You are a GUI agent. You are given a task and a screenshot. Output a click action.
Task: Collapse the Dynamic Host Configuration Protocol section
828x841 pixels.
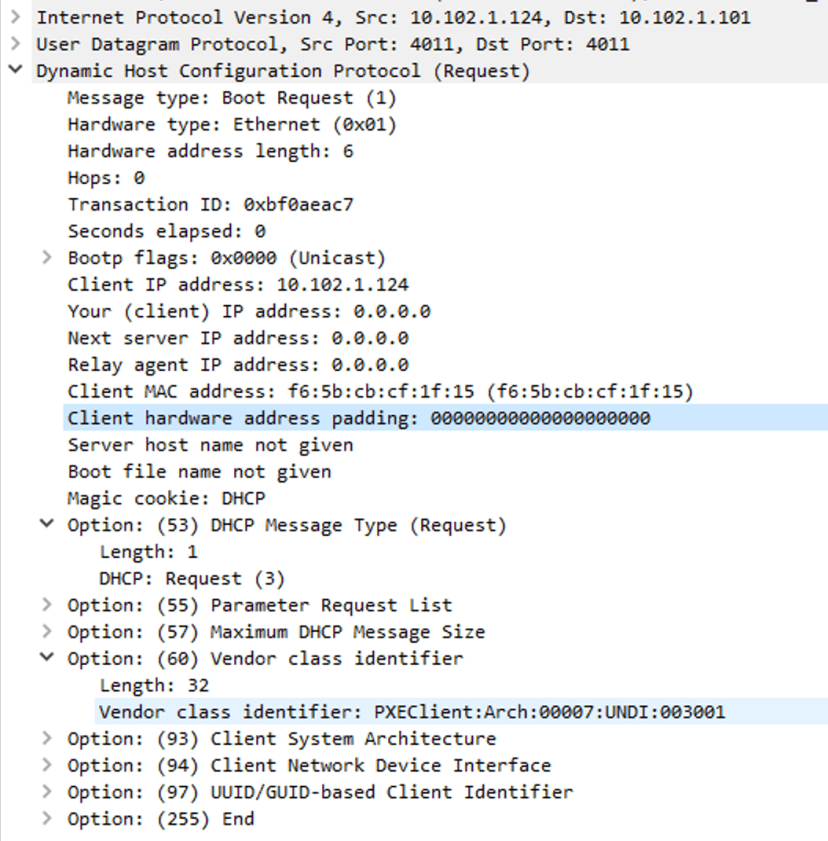point(14,71)
